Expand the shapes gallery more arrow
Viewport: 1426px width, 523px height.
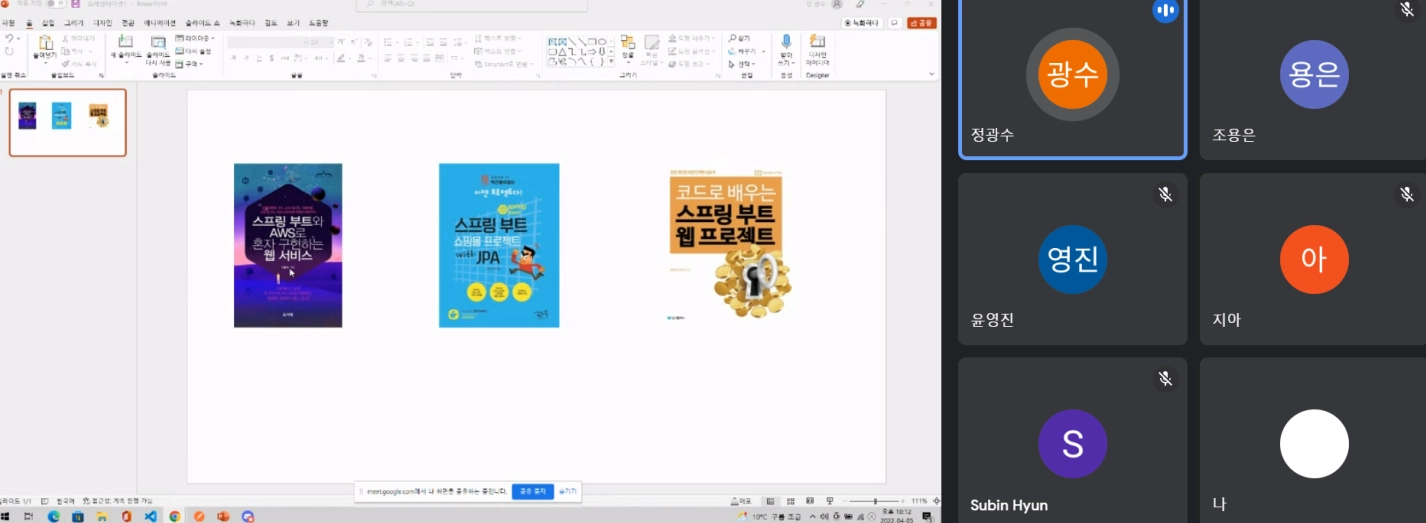[x=613, y=63]
